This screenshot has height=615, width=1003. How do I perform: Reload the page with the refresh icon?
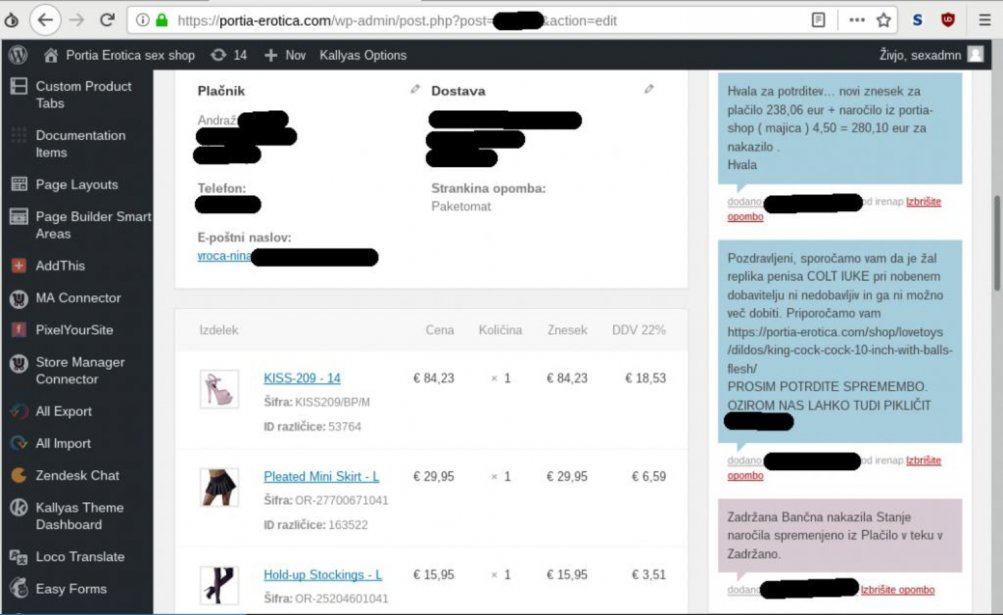[107, 20]
